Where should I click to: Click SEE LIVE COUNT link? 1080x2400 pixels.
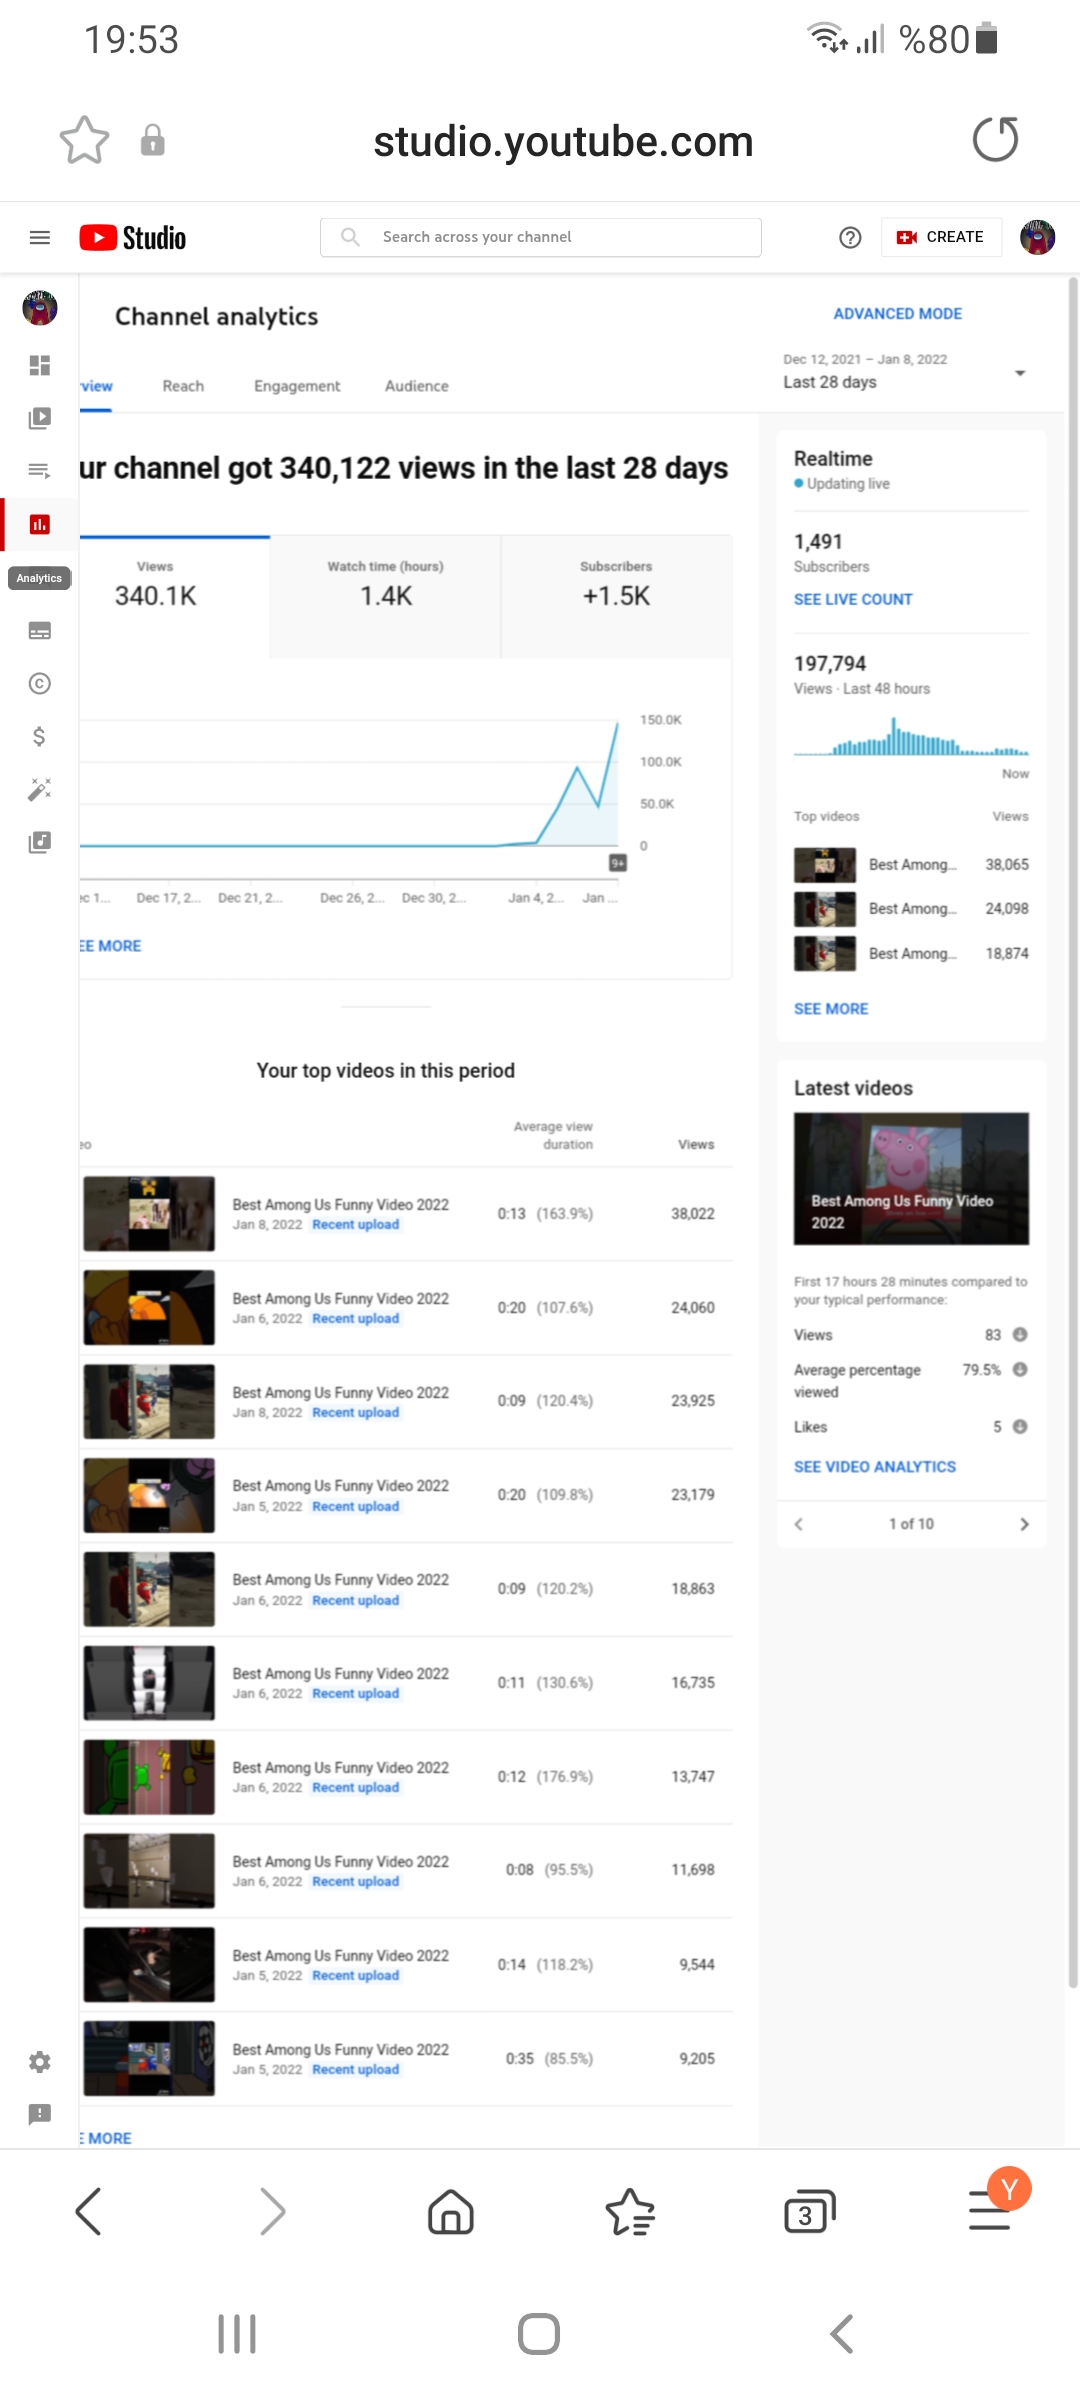pyautogui.click(x=853, y=599)
